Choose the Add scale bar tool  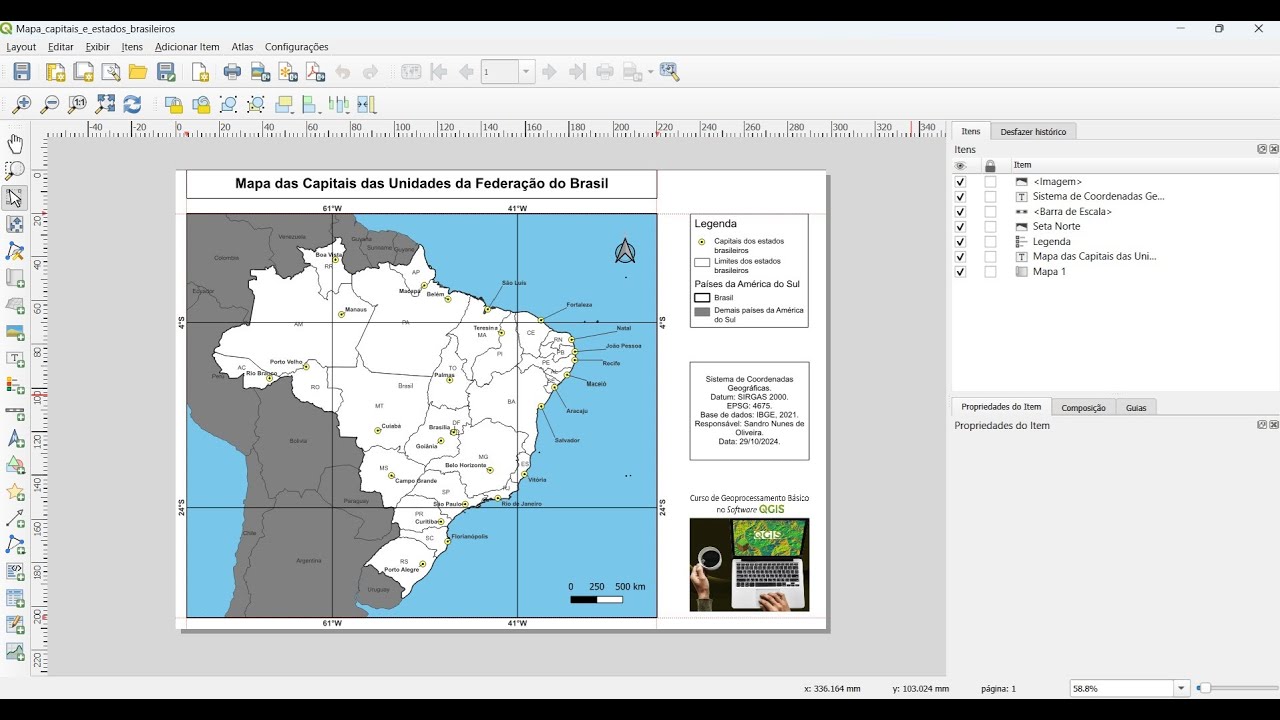15,412
